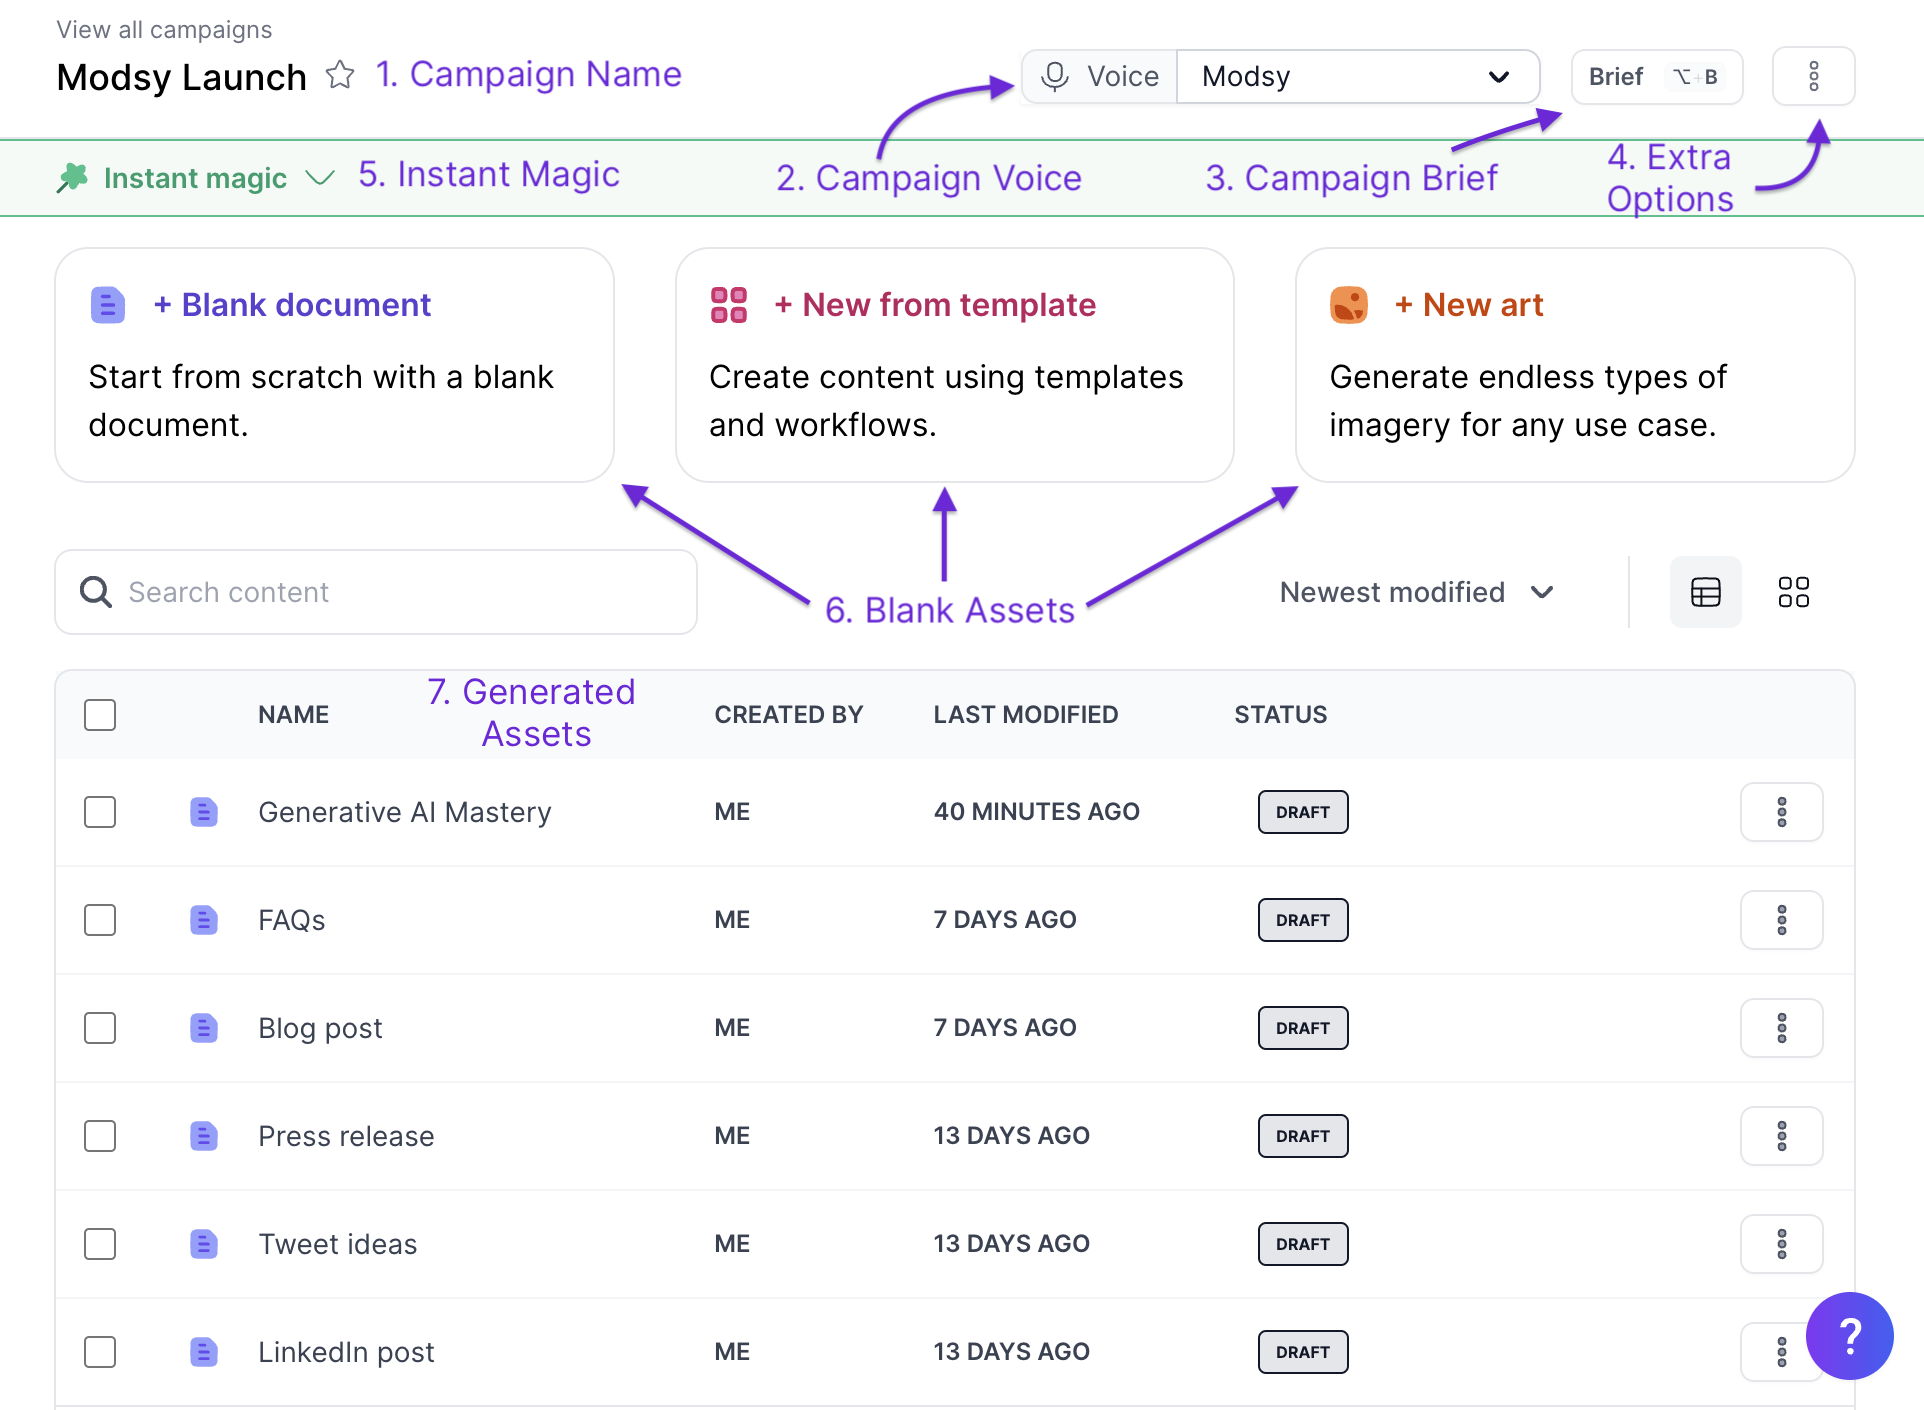Switch to grid card view

[1794, 592]
